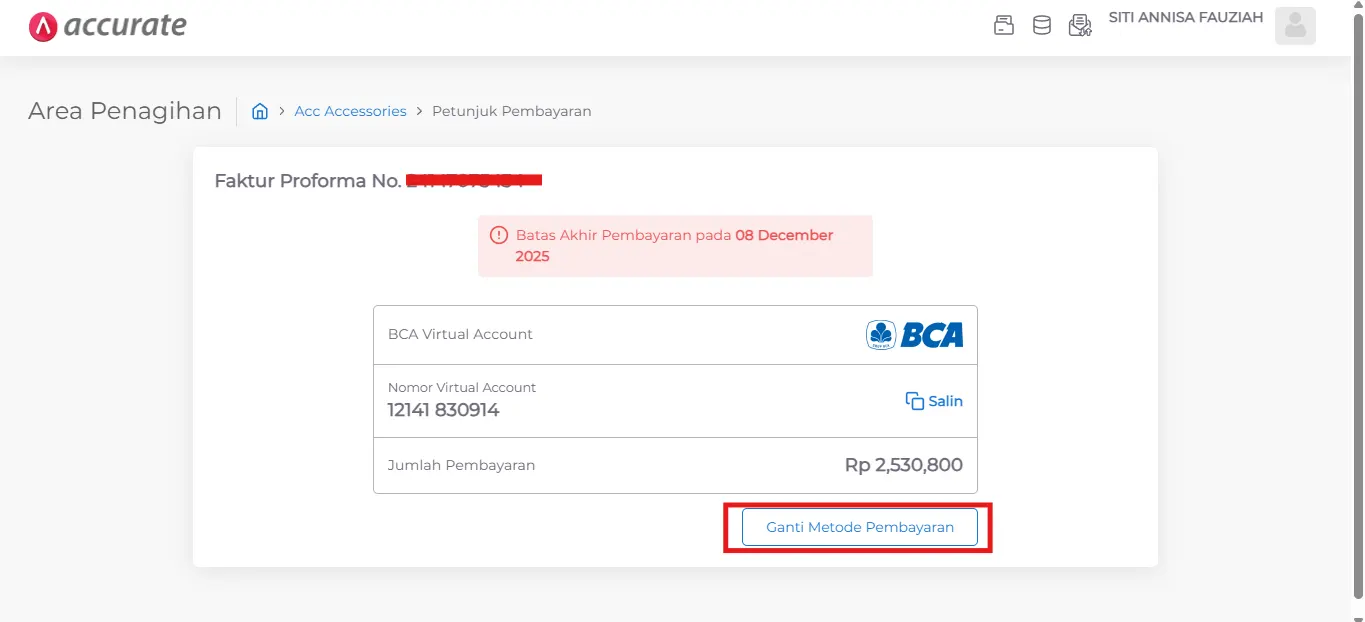Click the BCA Virtual Account row

click(460, 334)
